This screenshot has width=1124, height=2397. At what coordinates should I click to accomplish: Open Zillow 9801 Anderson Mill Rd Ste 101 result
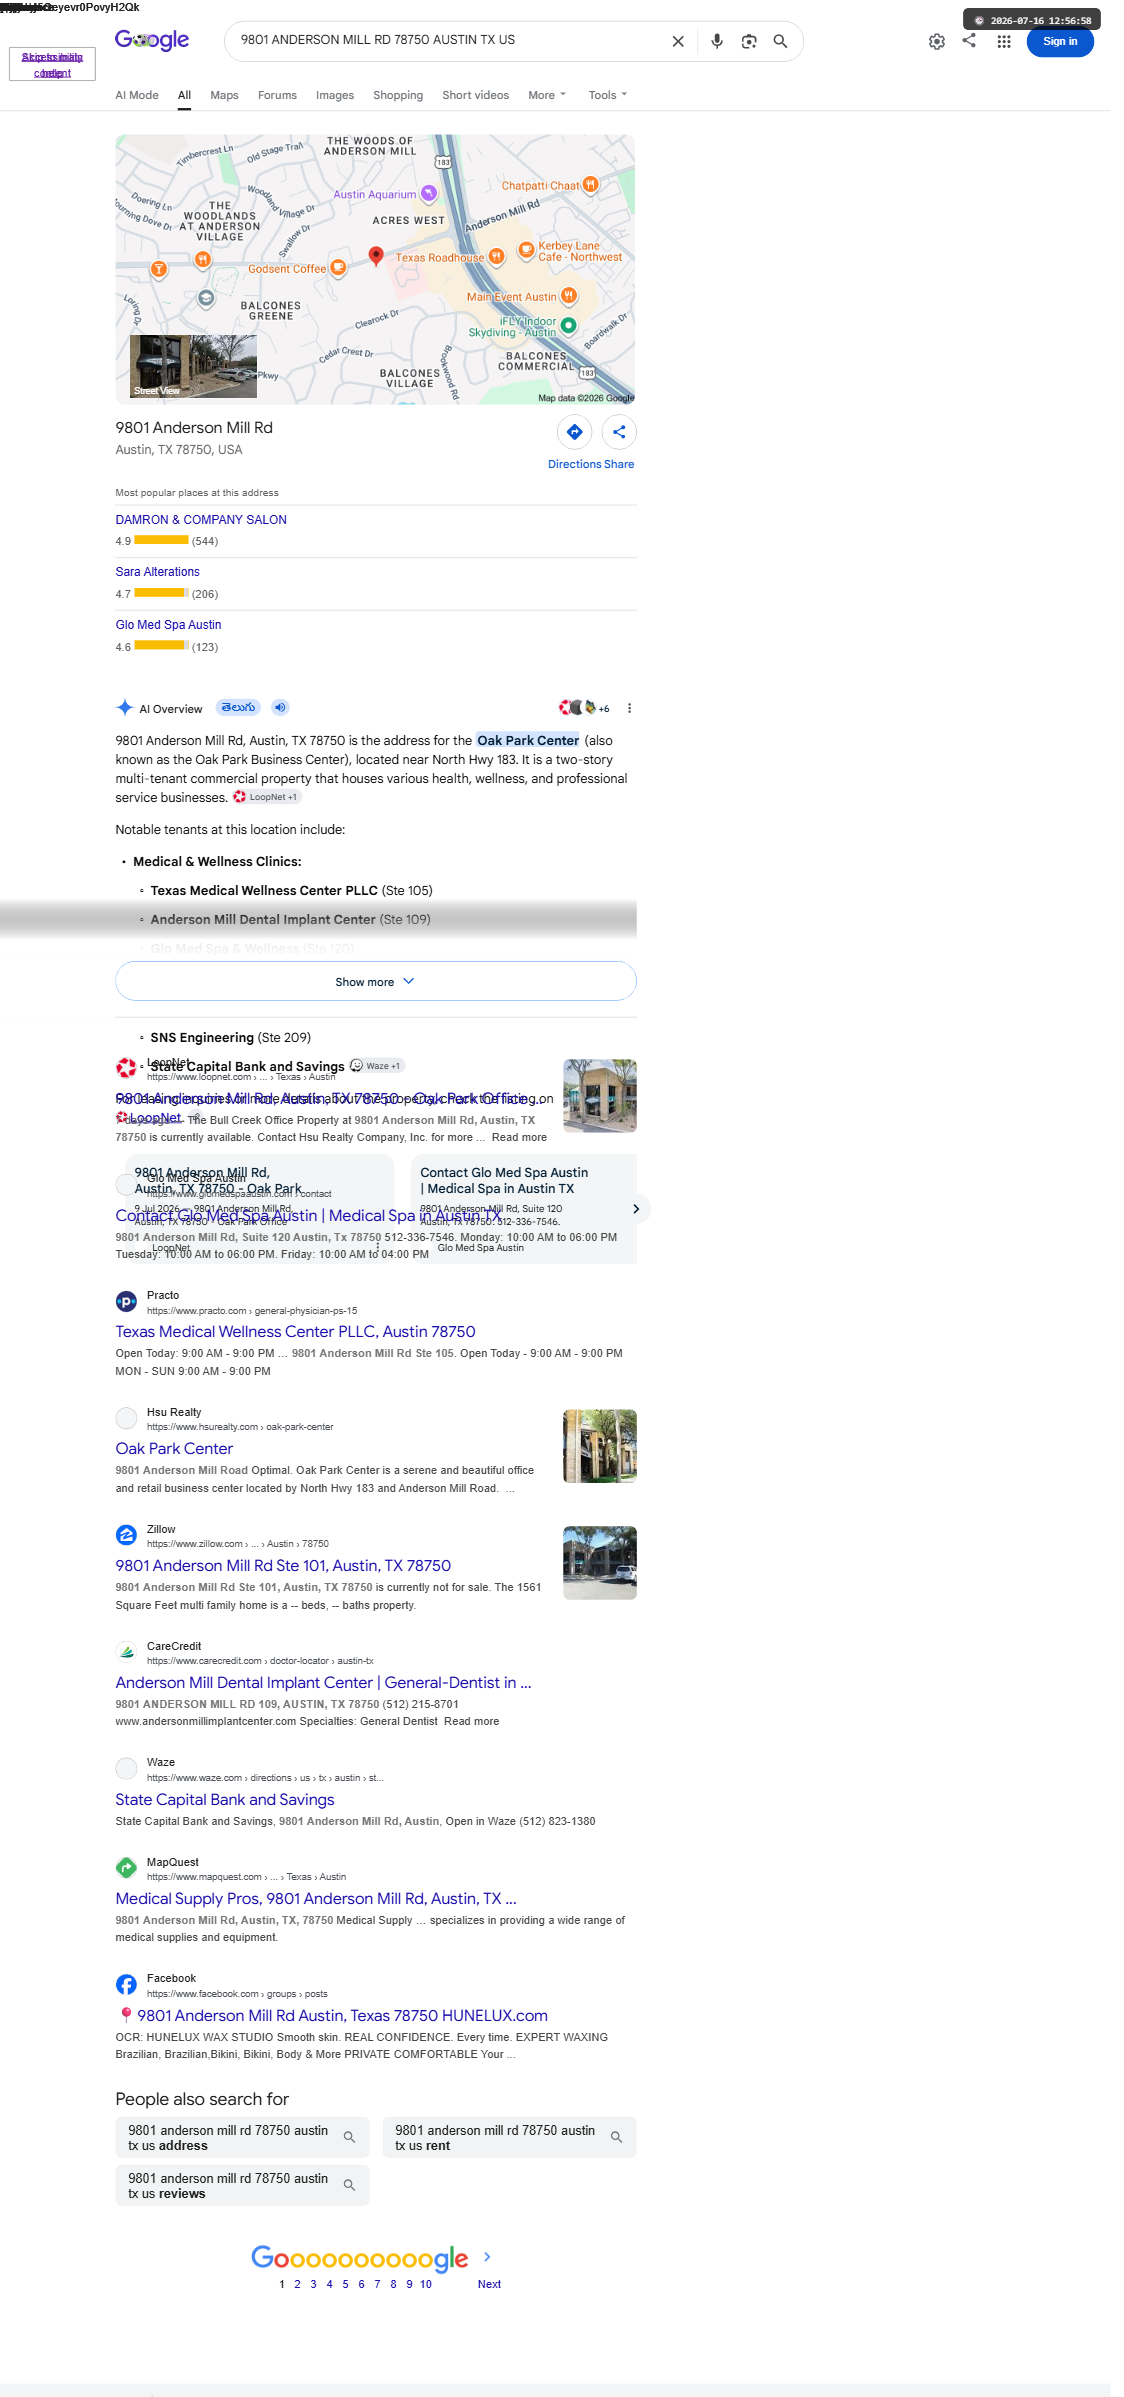283,1566
